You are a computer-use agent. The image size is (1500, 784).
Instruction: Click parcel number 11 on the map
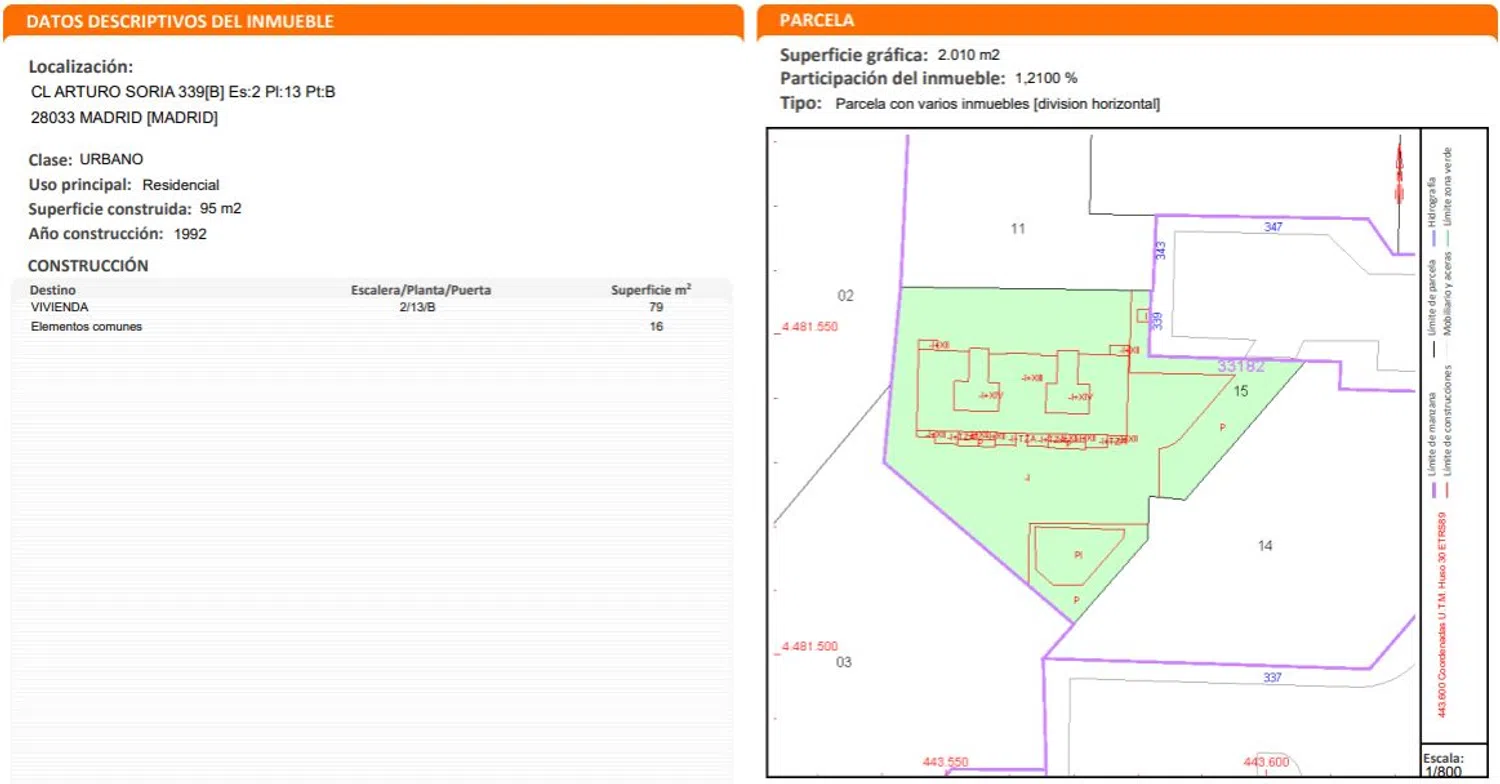pyautogui.click(x=1018, y=229)
